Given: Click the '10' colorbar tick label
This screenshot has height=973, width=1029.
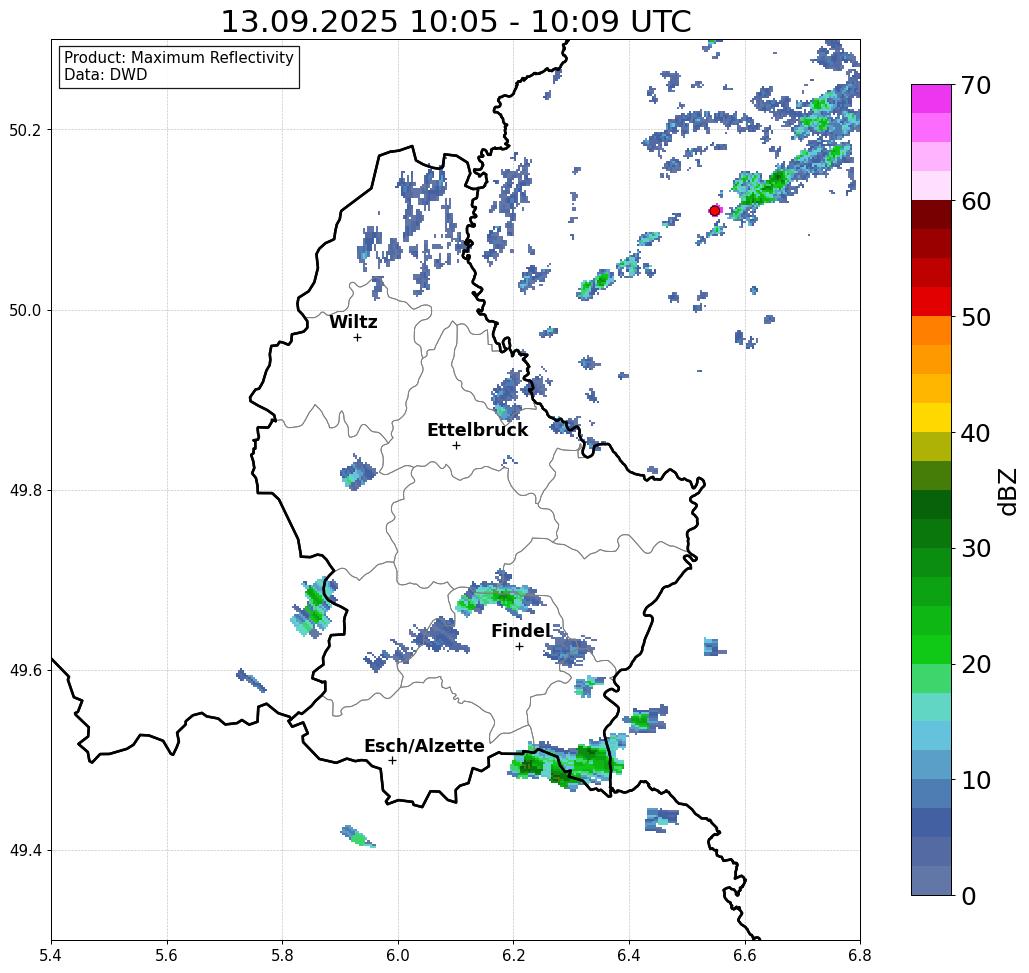Looking at the screenshot, I should (975, 780).
